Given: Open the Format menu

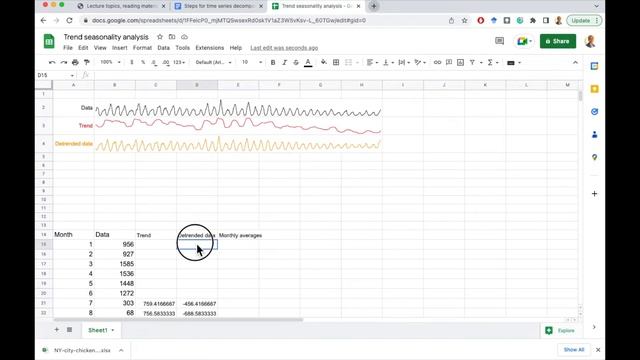Looking at the screenshot, I should tap(142, 48).
